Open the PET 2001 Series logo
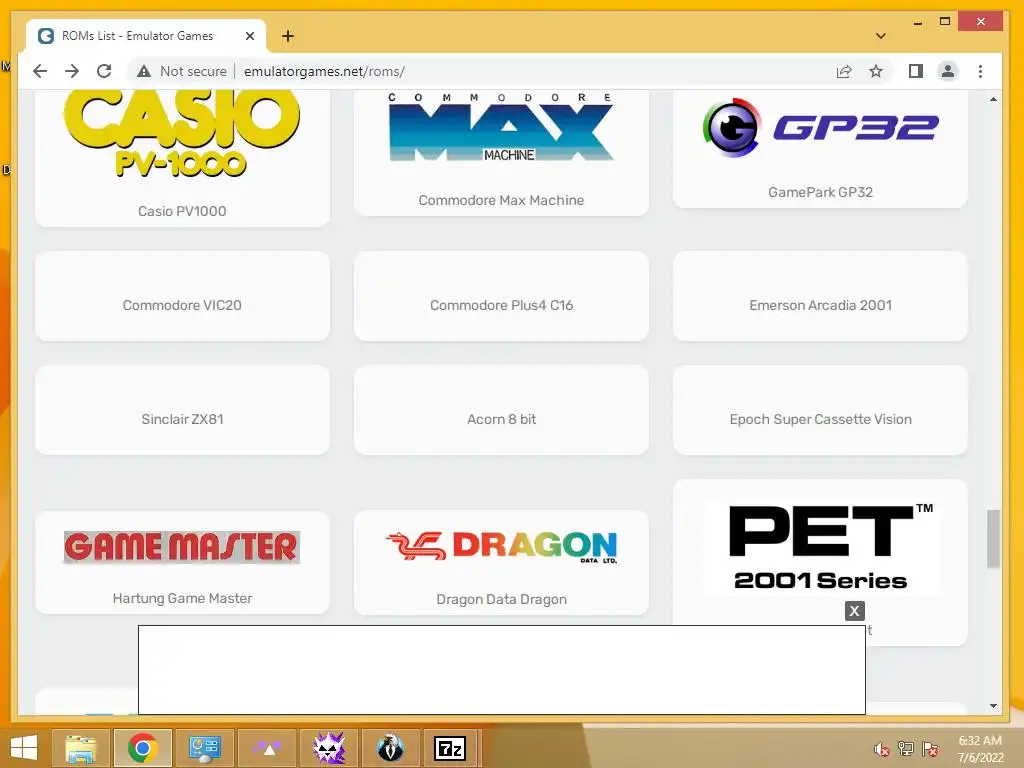Screen dimensions: 1024x768 pos(821,548)
